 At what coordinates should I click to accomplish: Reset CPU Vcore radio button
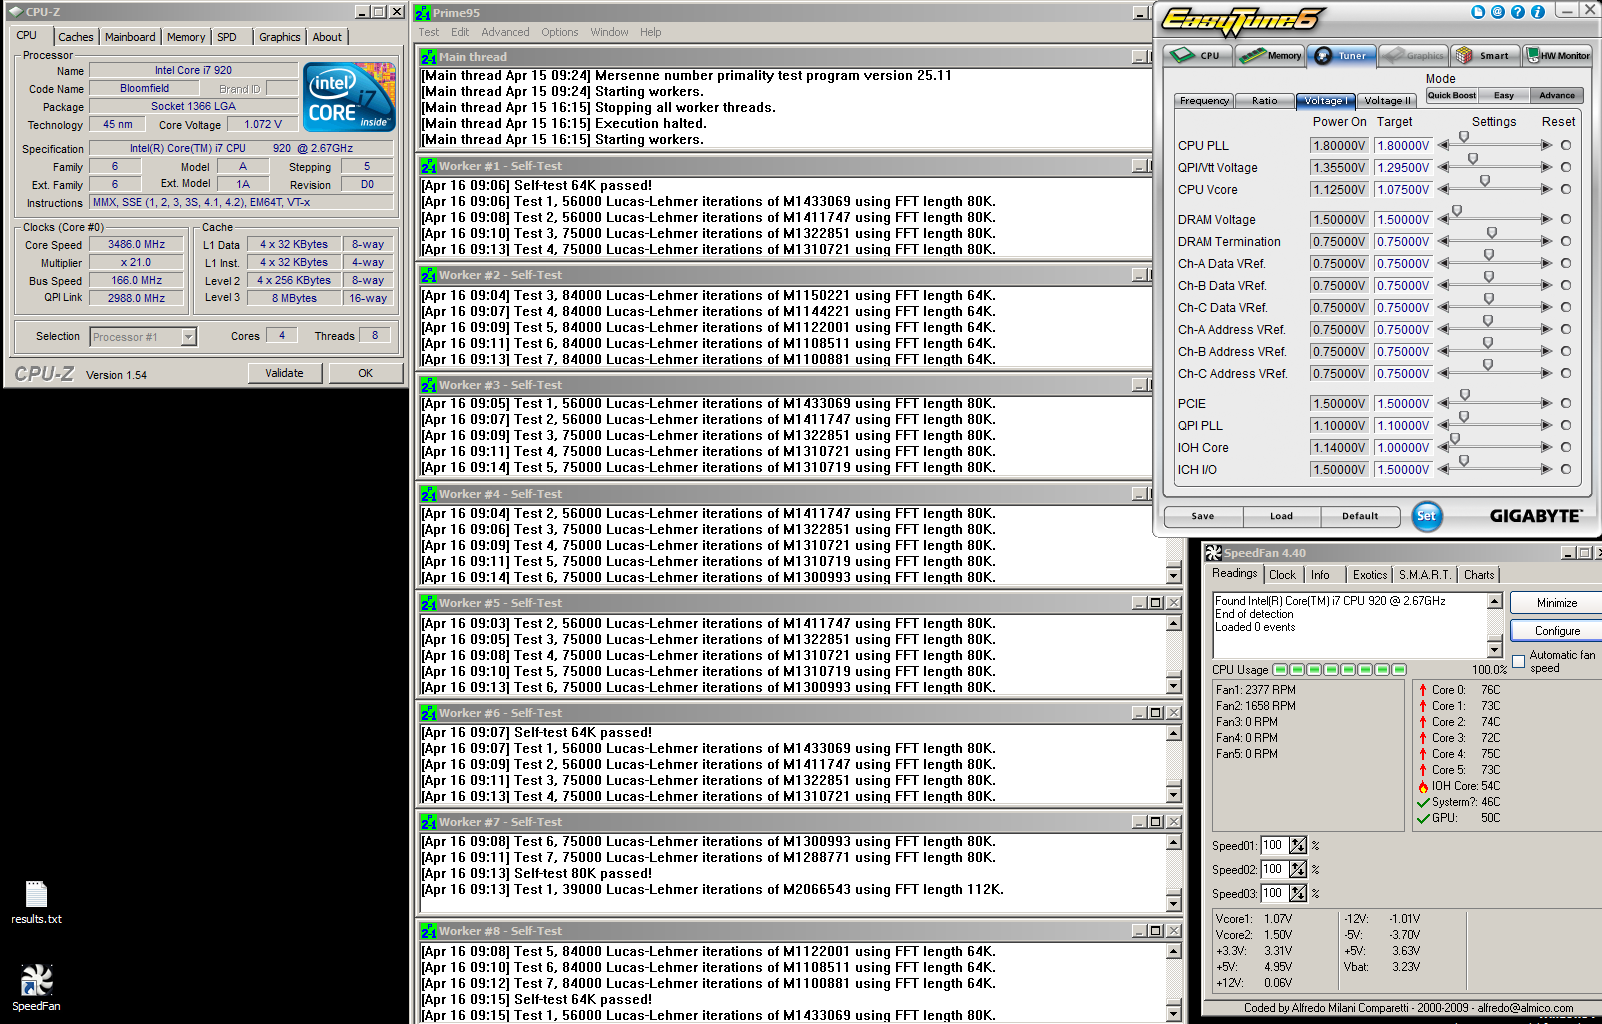(x=1566, y=189)
